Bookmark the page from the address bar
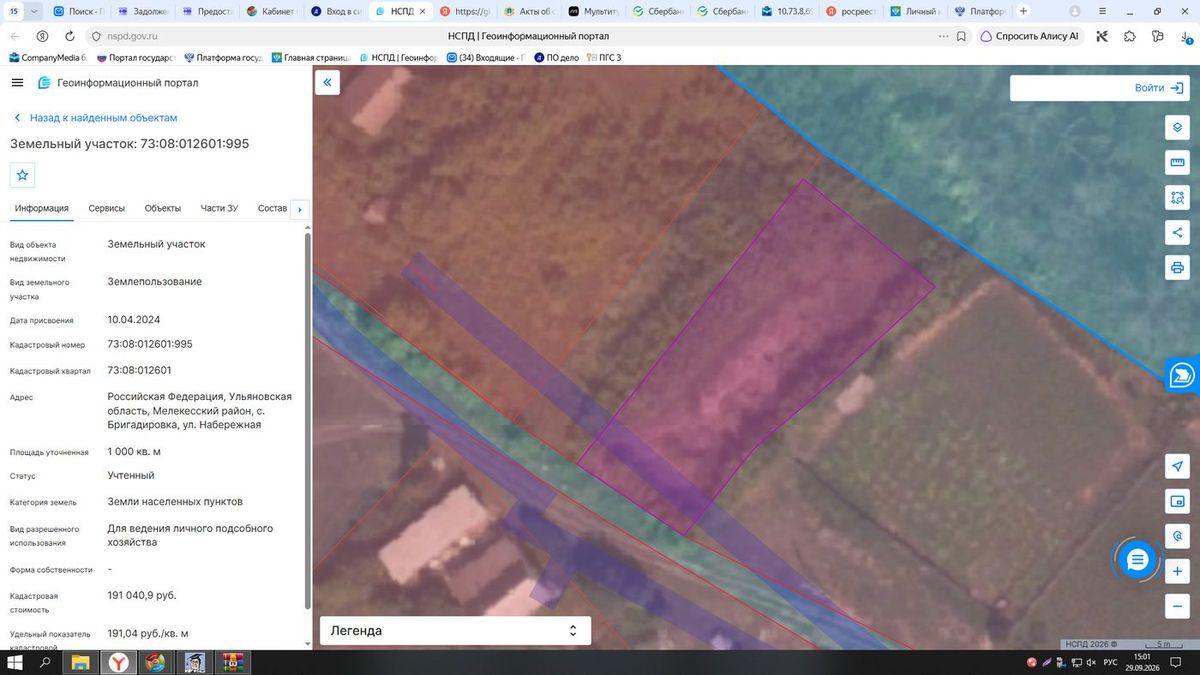Screen dimensions: 1200x675 (x=961, y=35)
